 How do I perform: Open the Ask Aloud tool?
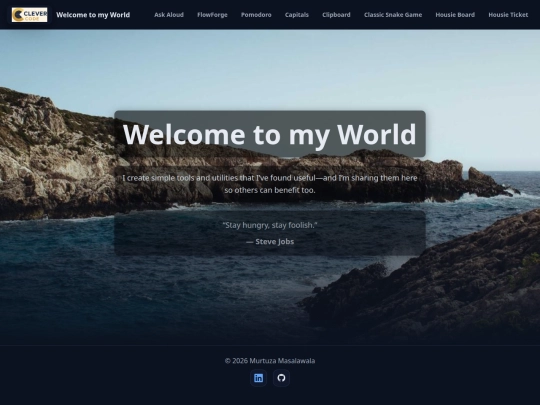(169, 15)
